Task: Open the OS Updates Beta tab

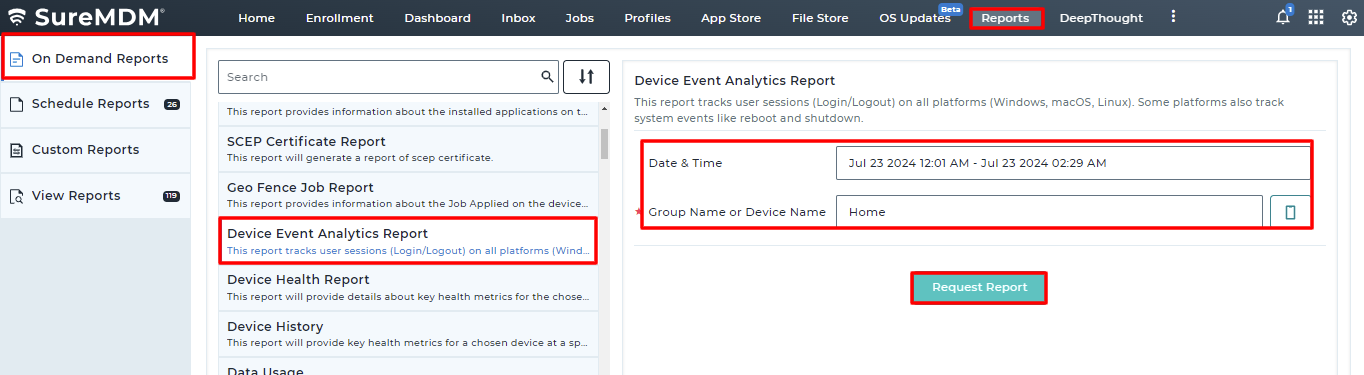Action: pyautogui.click(x=915, y=18)
